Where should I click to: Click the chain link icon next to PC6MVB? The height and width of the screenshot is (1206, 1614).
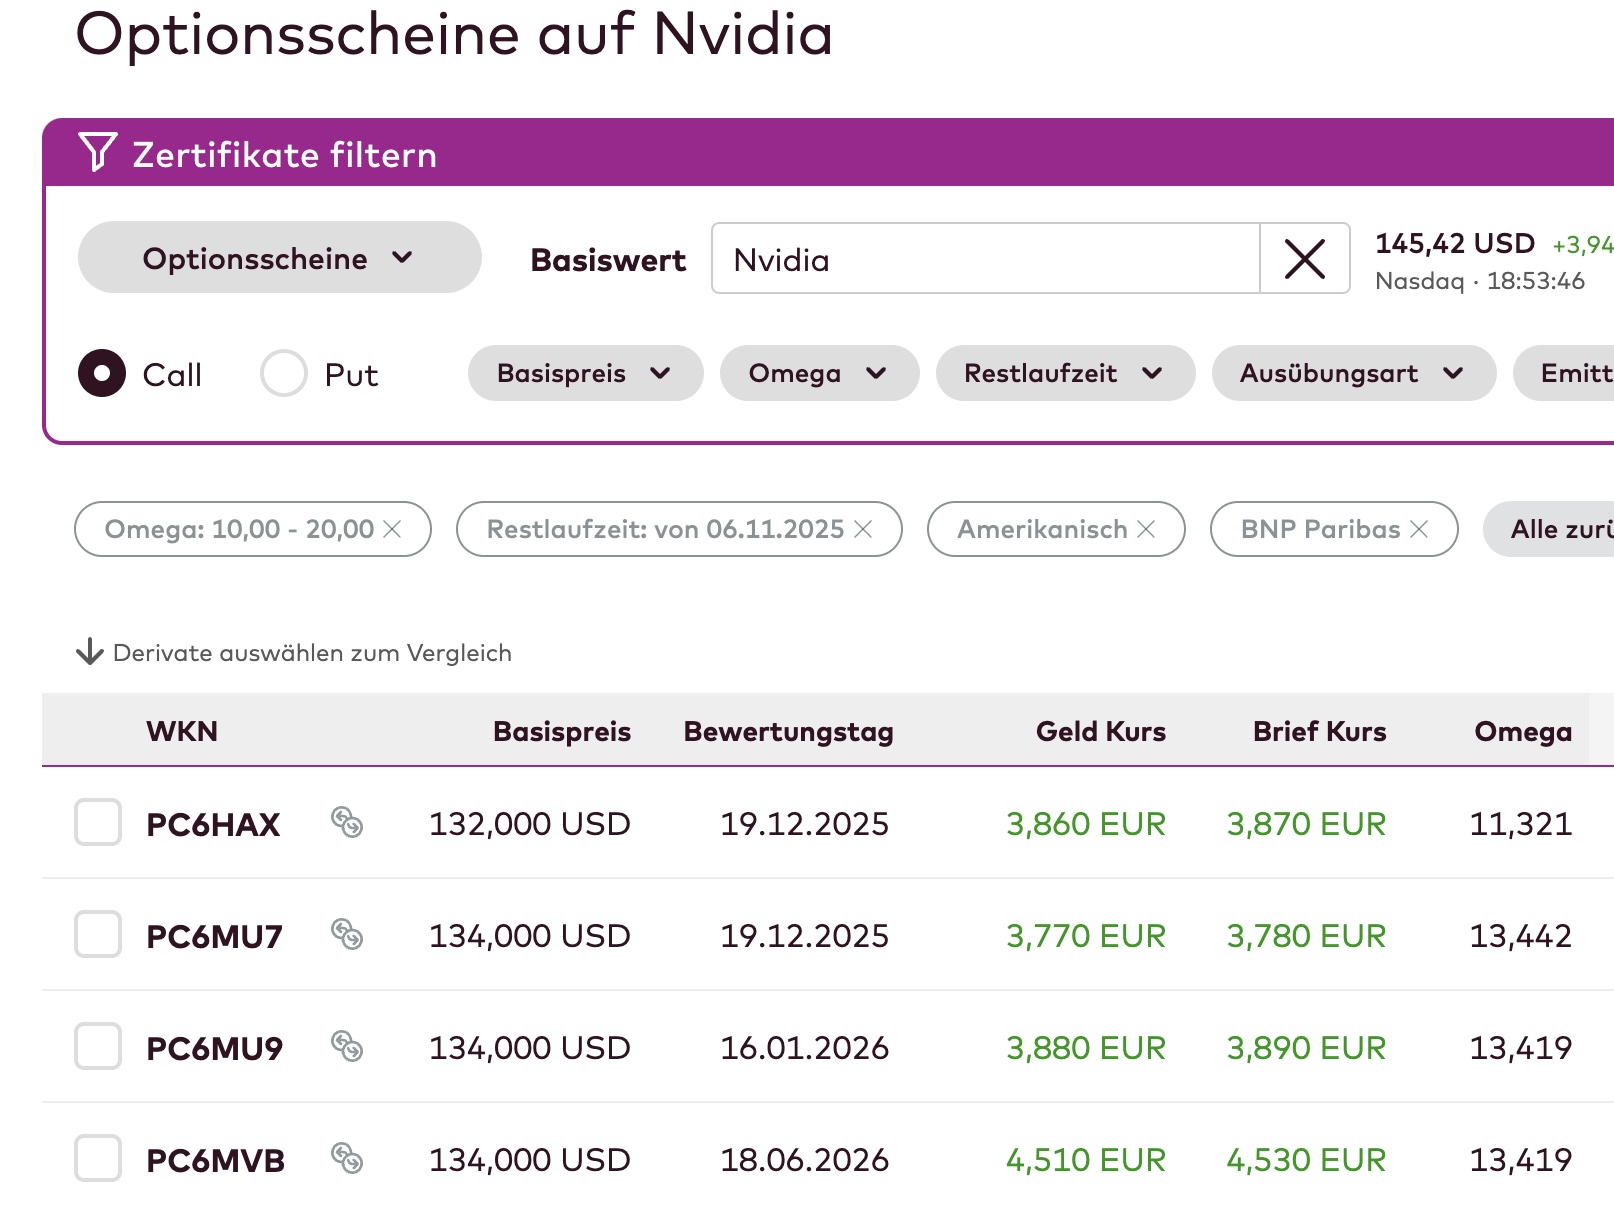347,1160
